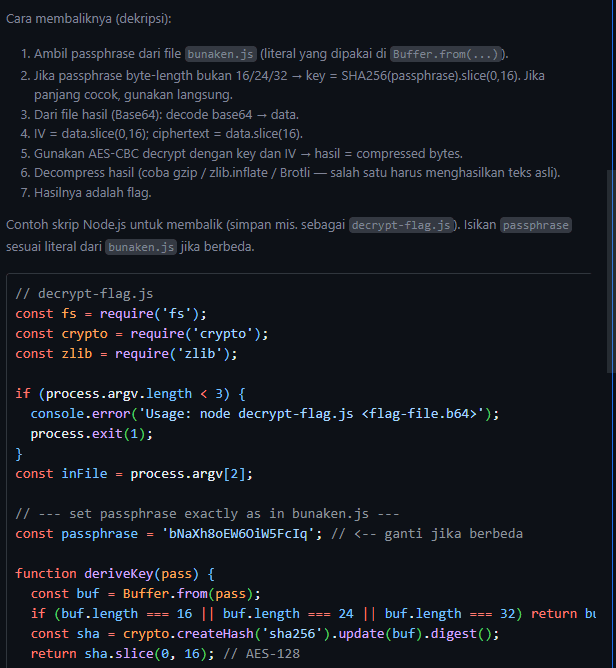Click the 'Cara membaliknya (dekripsi):' heading
Image resolution: width=616 pixels, height=668 pixels.
pos(87,19)
